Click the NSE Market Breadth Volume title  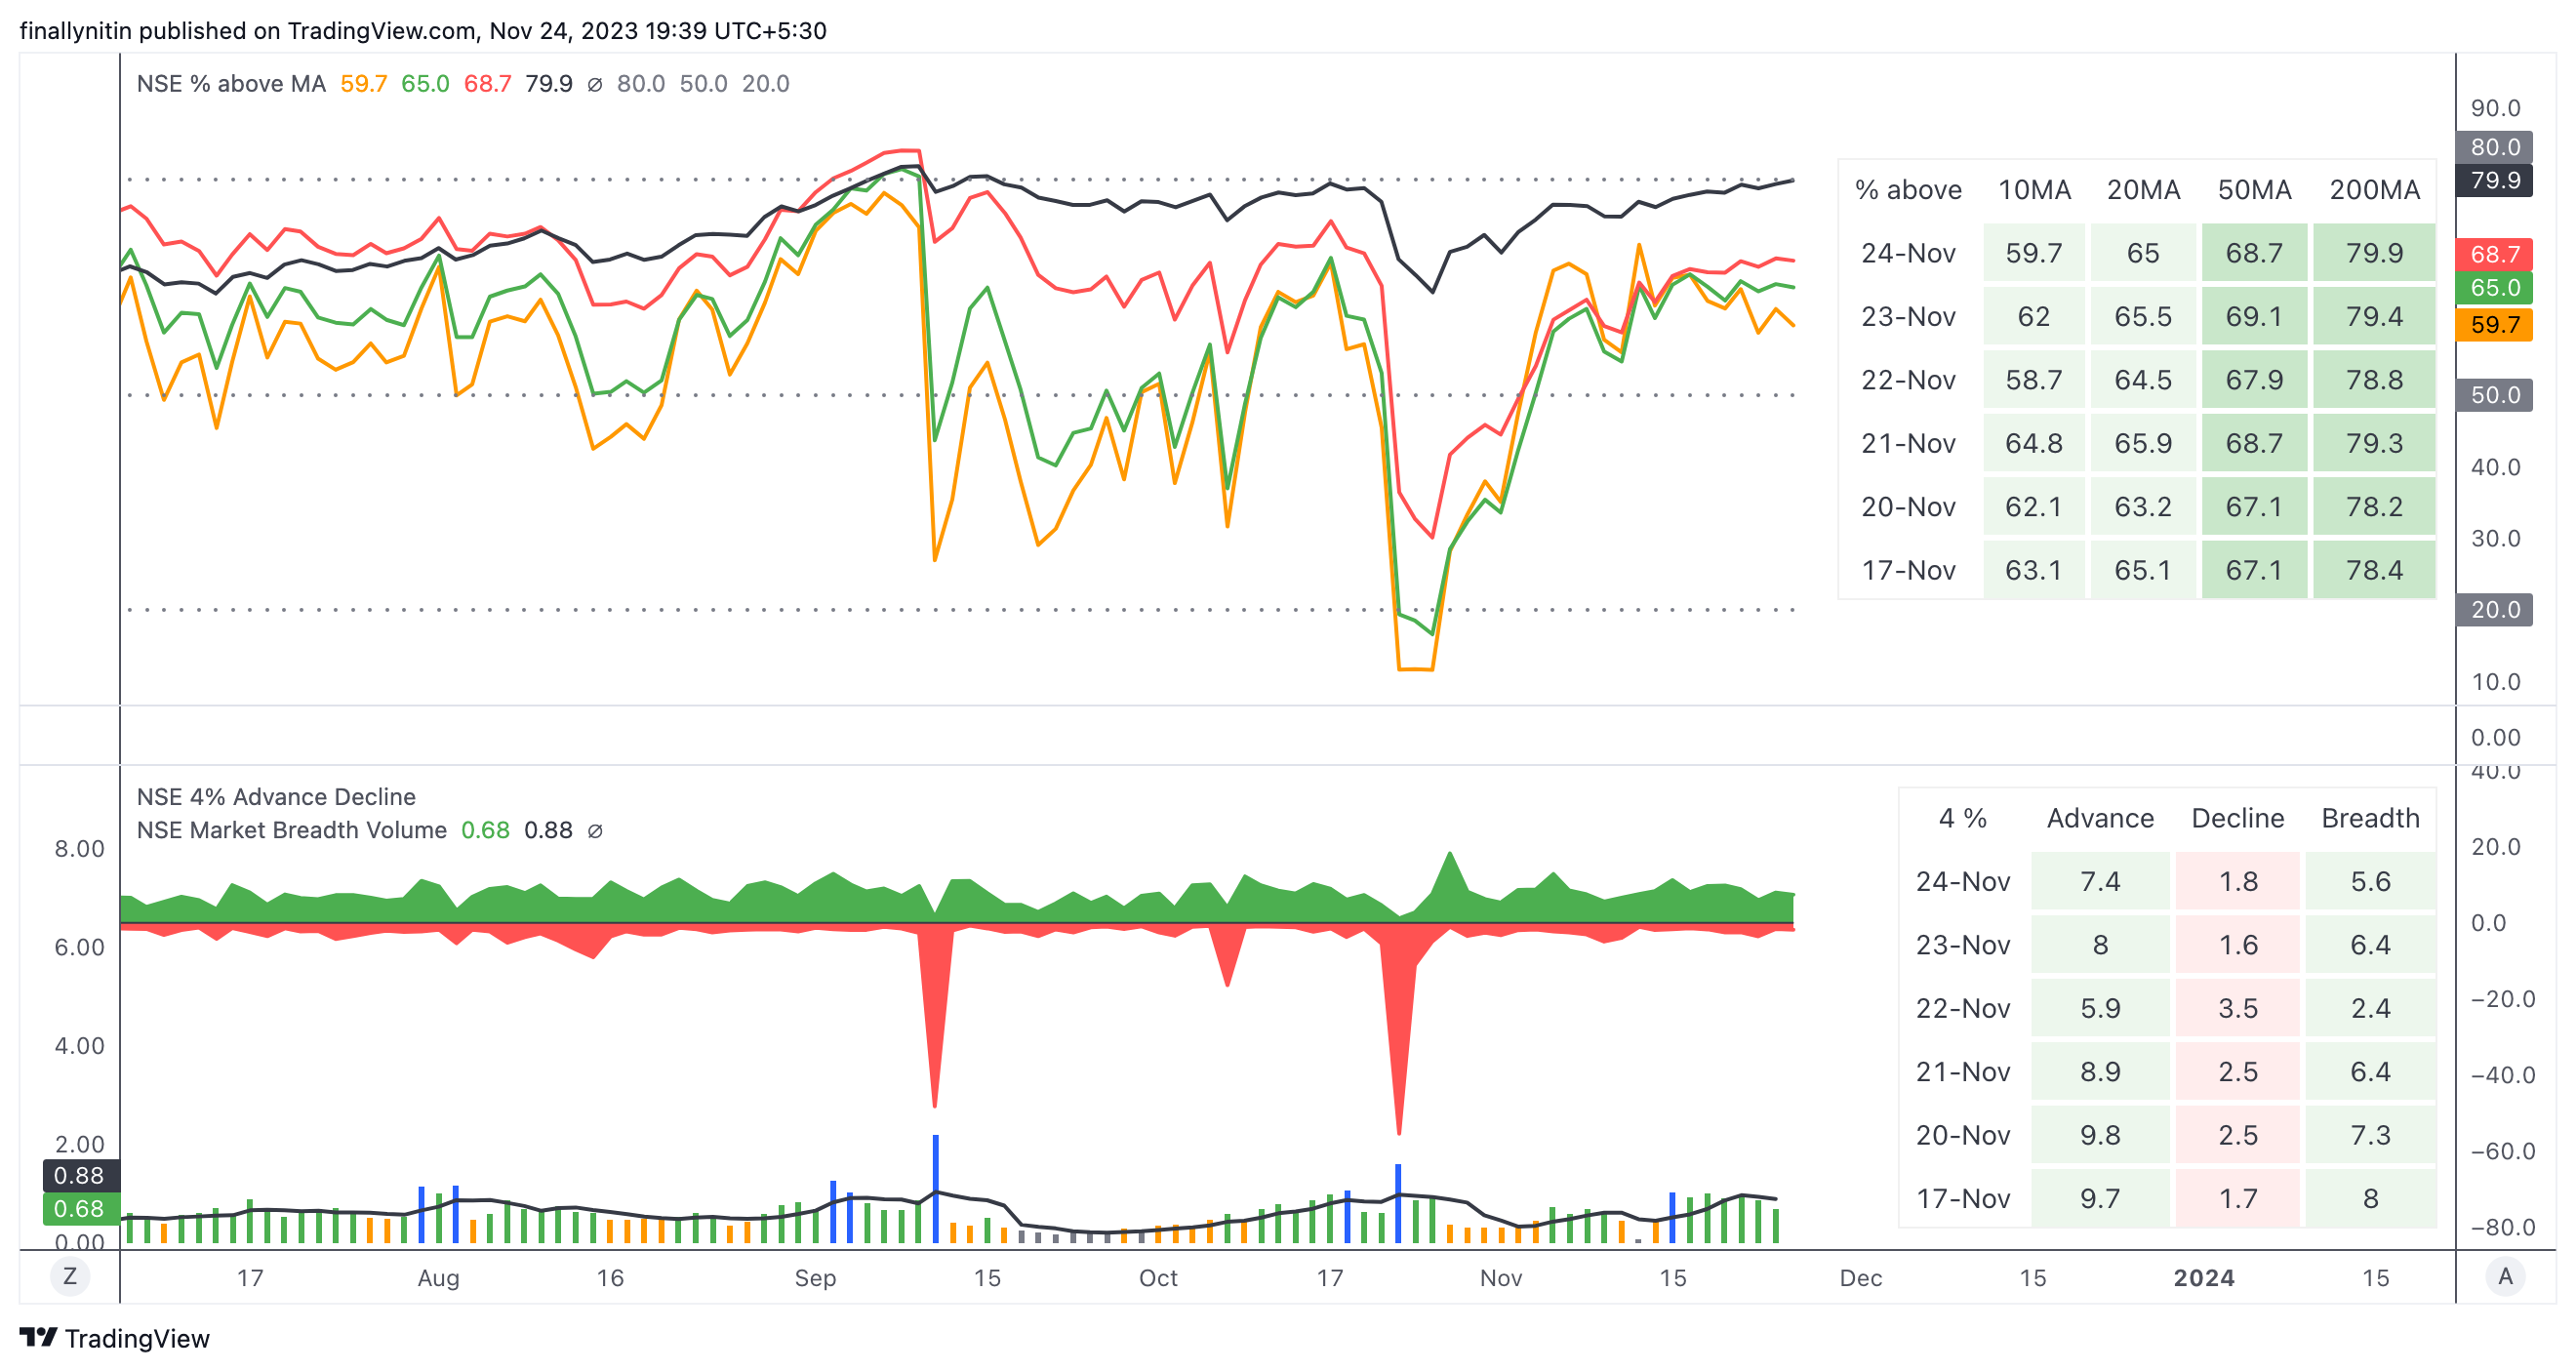tap(292, 830)
